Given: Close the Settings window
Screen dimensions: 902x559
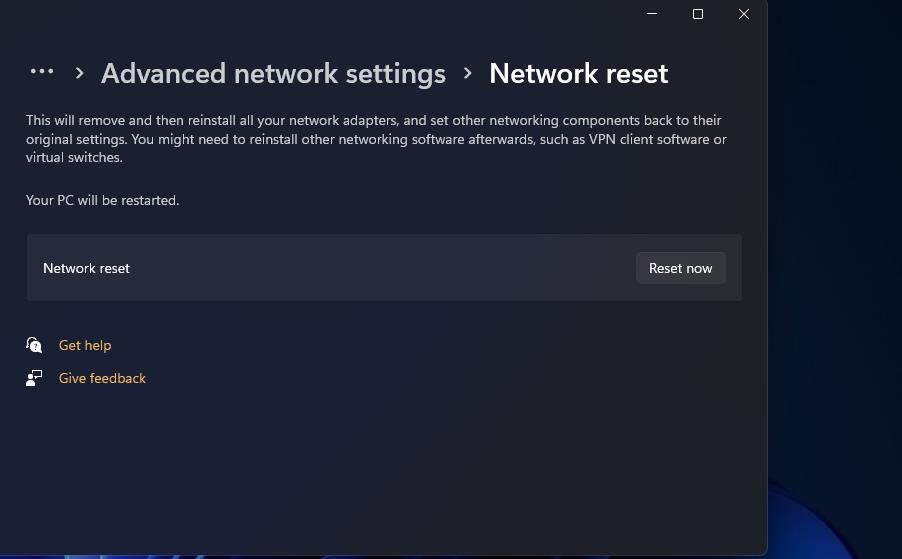Looking at the screenshot, I should click(x=744, y=14).
